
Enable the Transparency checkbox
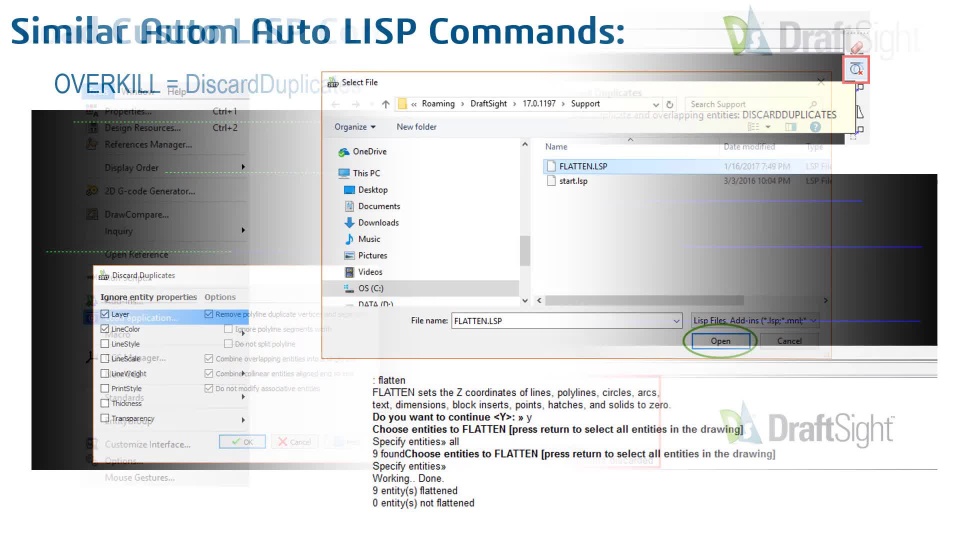click(105, 418)
